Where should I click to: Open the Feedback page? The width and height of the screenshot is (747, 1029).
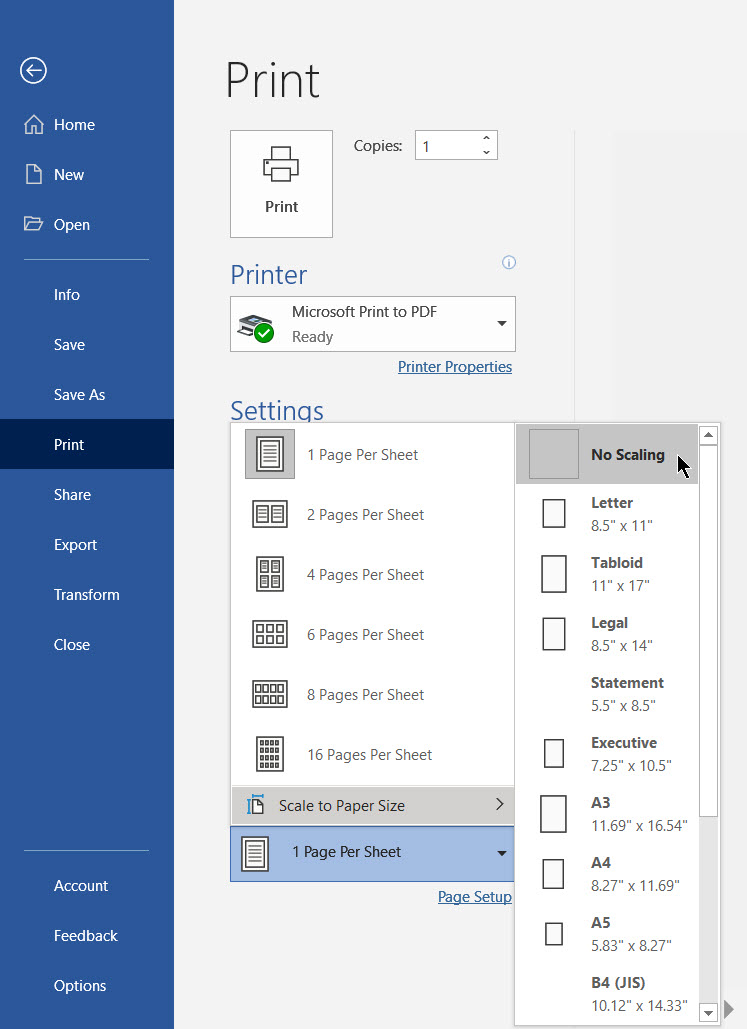pyautogui.click(x=87, y=935)
